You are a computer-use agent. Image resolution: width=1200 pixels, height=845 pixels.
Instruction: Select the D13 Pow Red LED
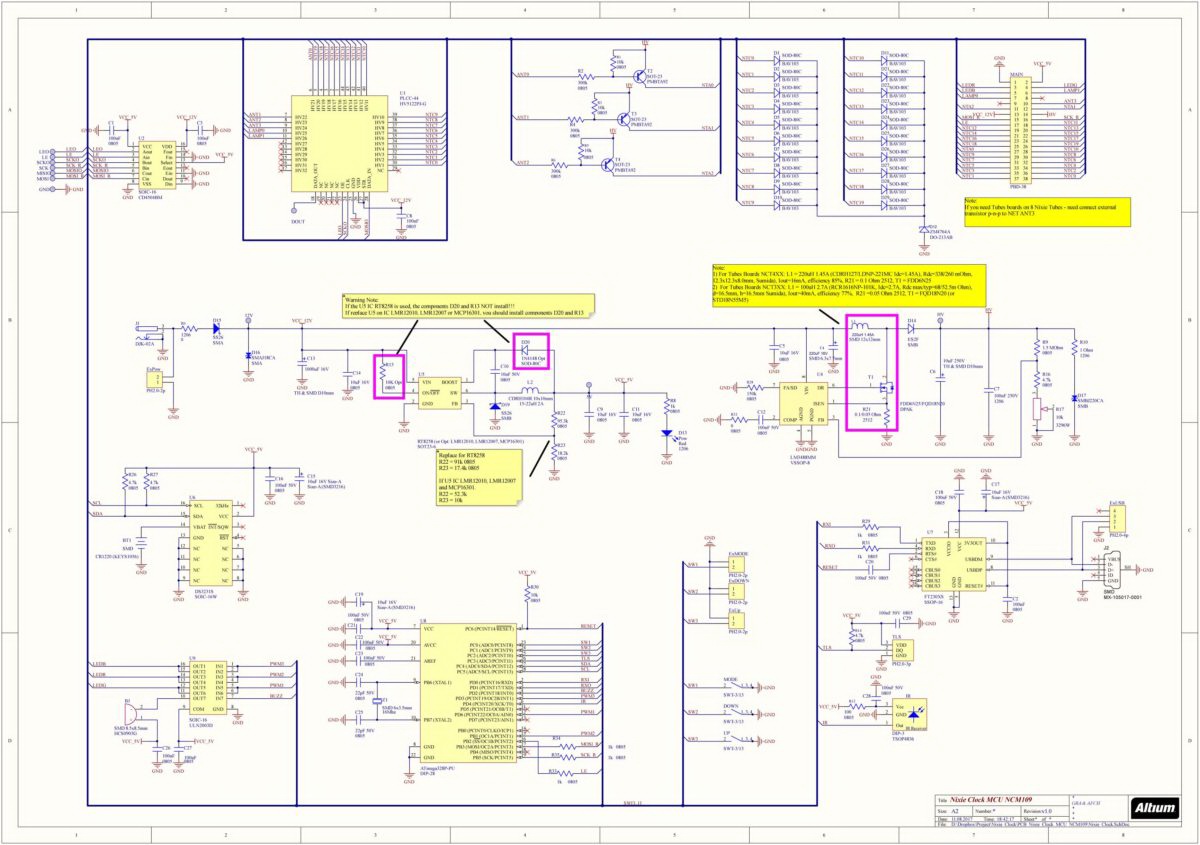[x=667, y=433]
